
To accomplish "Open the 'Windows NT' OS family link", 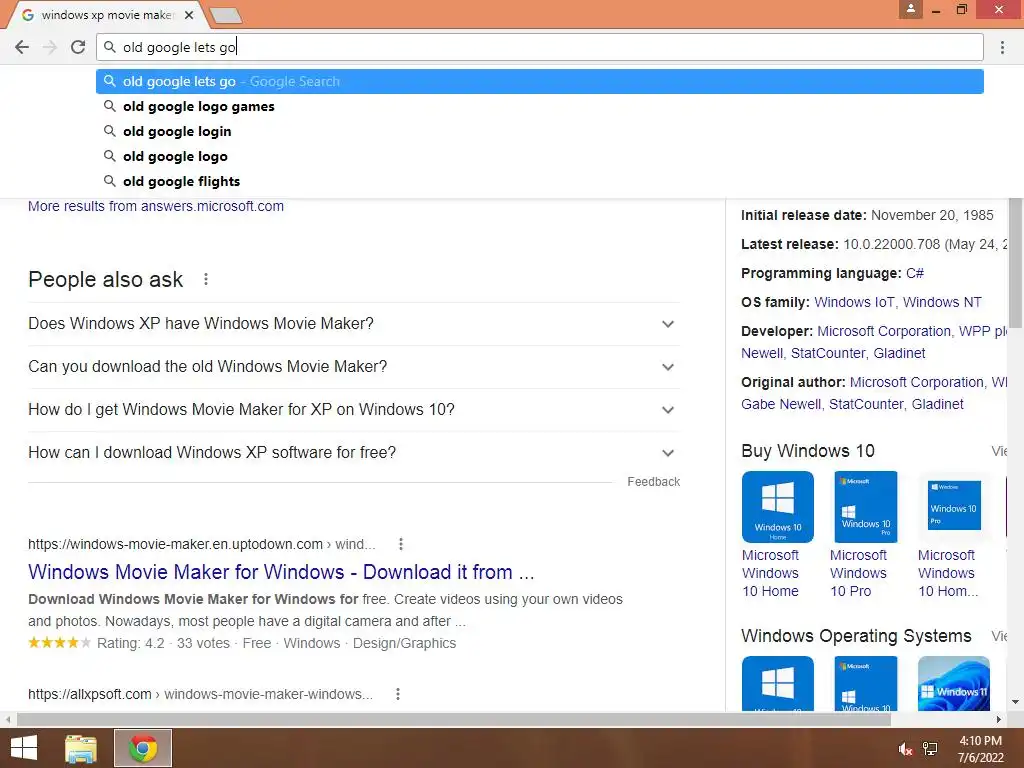I will click(942, 302).
